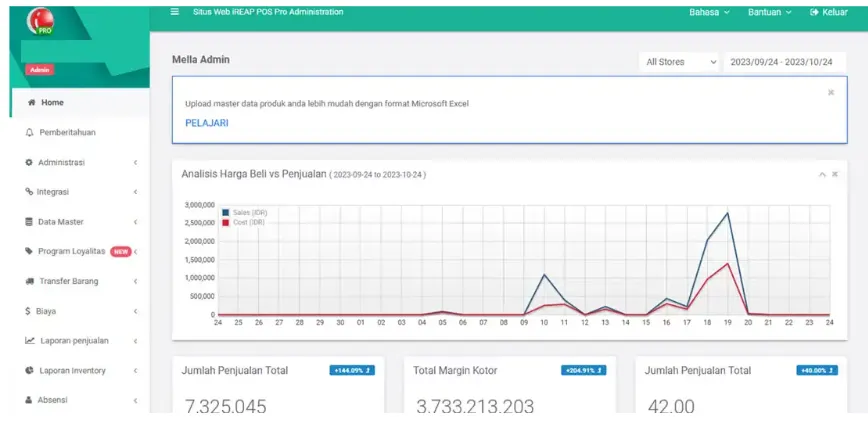Expand the Administrasi submenu chevron

pyautogui.click(x=136, y=162)
